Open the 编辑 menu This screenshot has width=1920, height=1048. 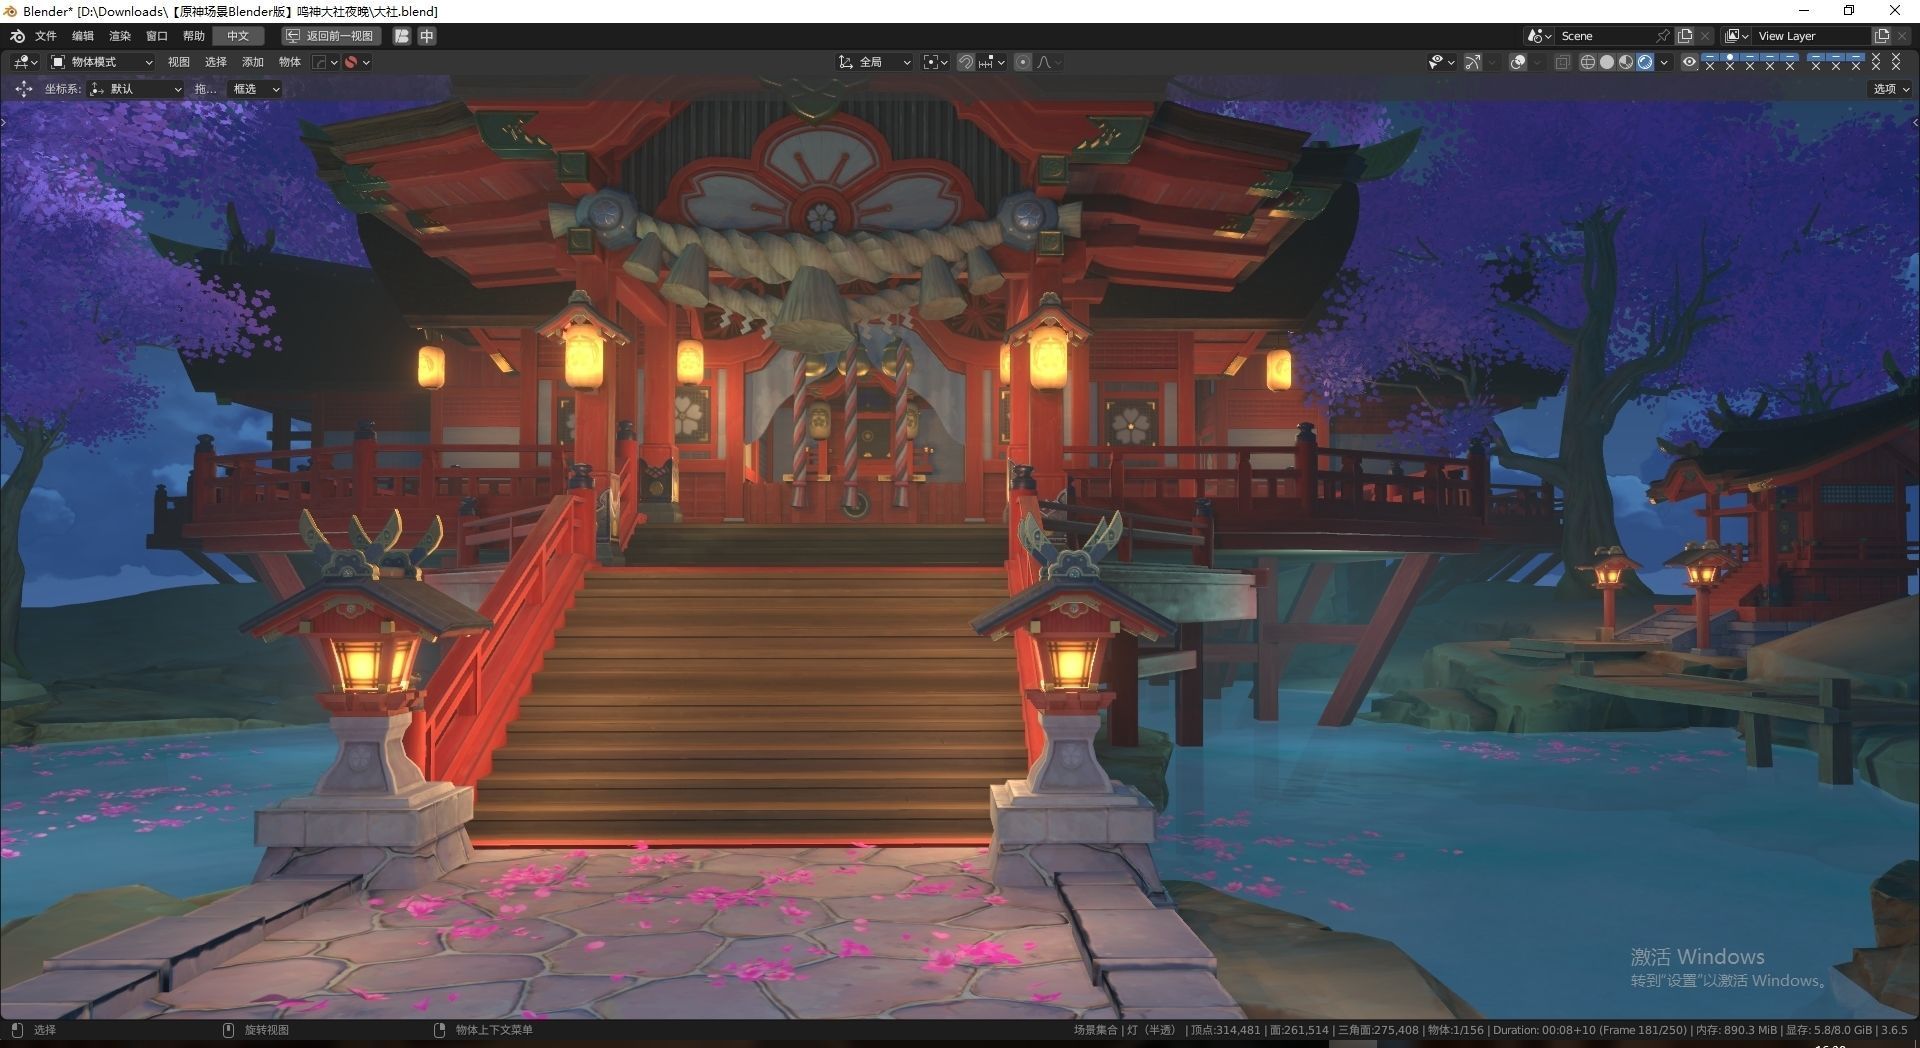click(83, 36)
